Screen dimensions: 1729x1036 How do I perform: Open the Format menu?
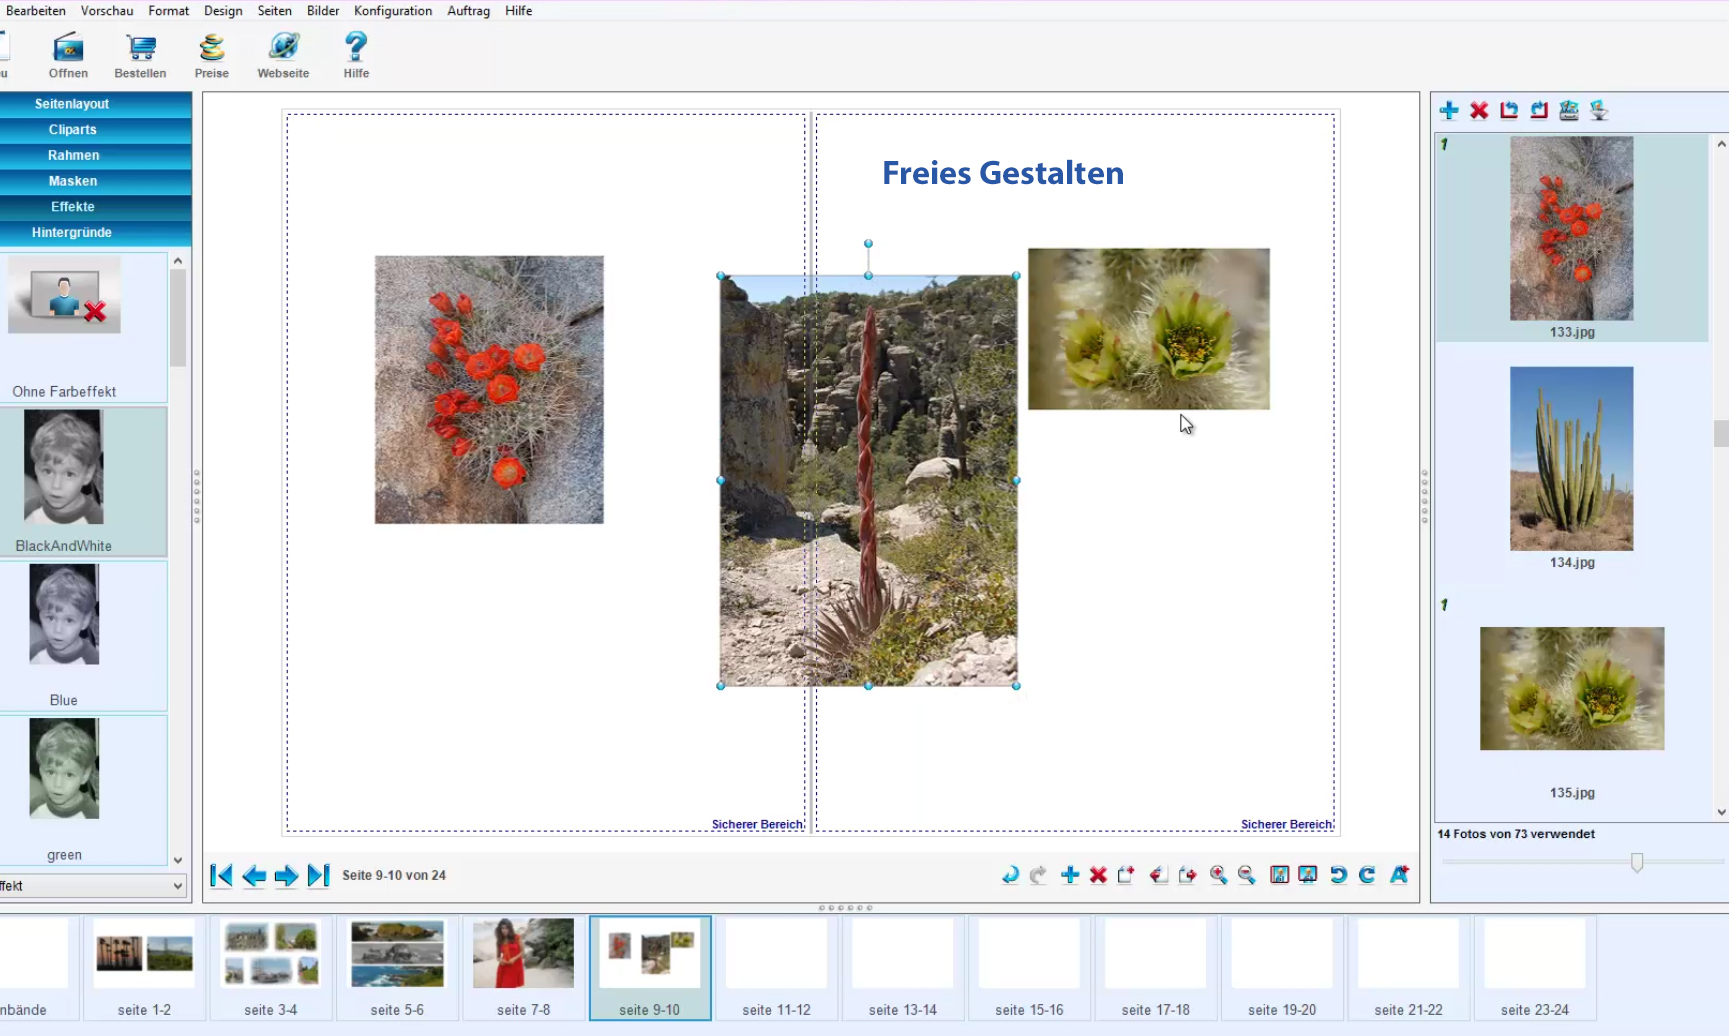point(168,11)
